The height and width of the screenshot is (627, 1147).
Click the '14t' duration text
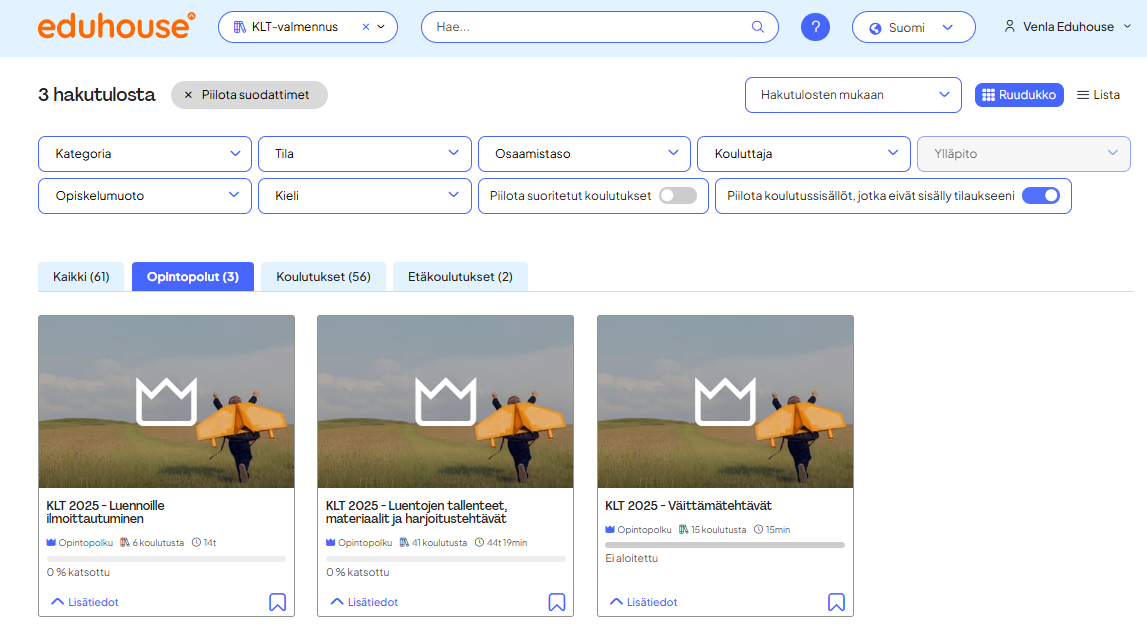click(210, 543)
